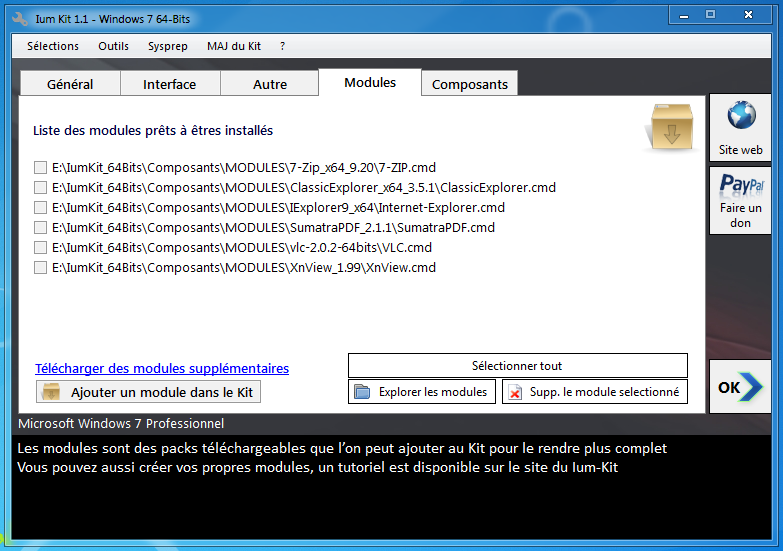The width and height of the screenshot is (783, 551).
Task: Click the Sélectionner tout button
Action: pyautogui.click(x=517, y=366)
